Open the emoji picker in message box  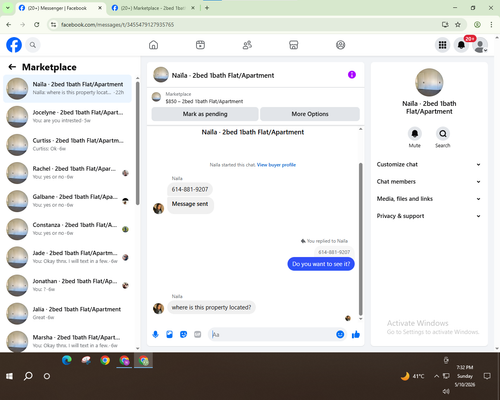pyautogui.click(x=340, y=334)
